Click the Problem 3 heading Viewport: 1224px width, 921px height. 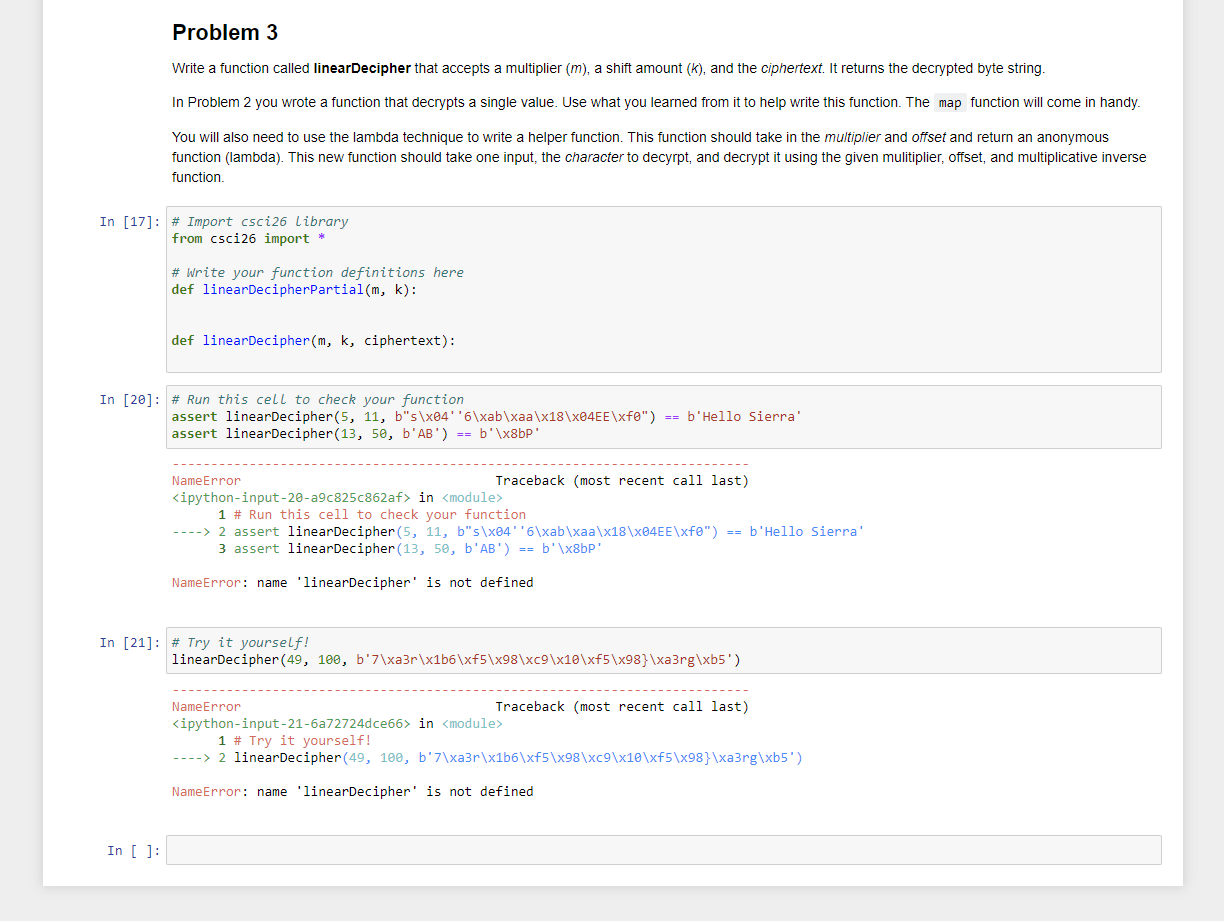click(x=224, y=32)
